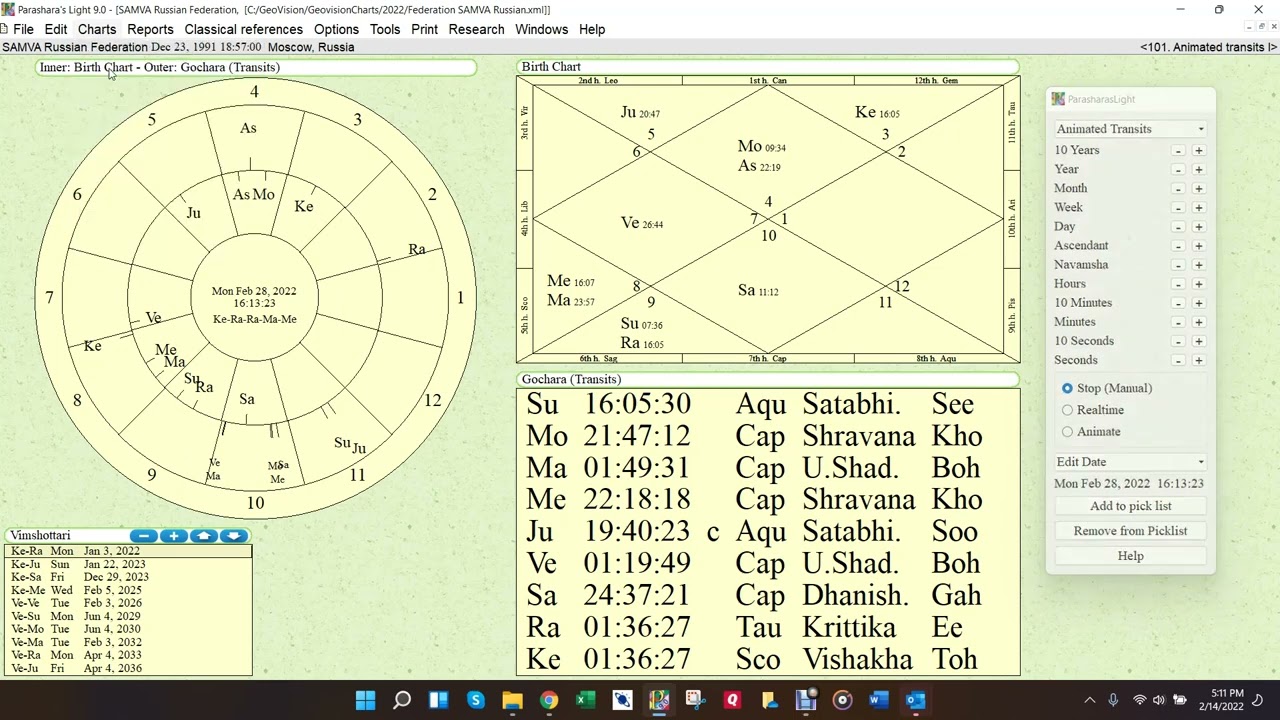Select Ke-Ju dasha row Jan 22, 2023
Viewport: 1280px width, 720px height.
click(x=129, y=564)
